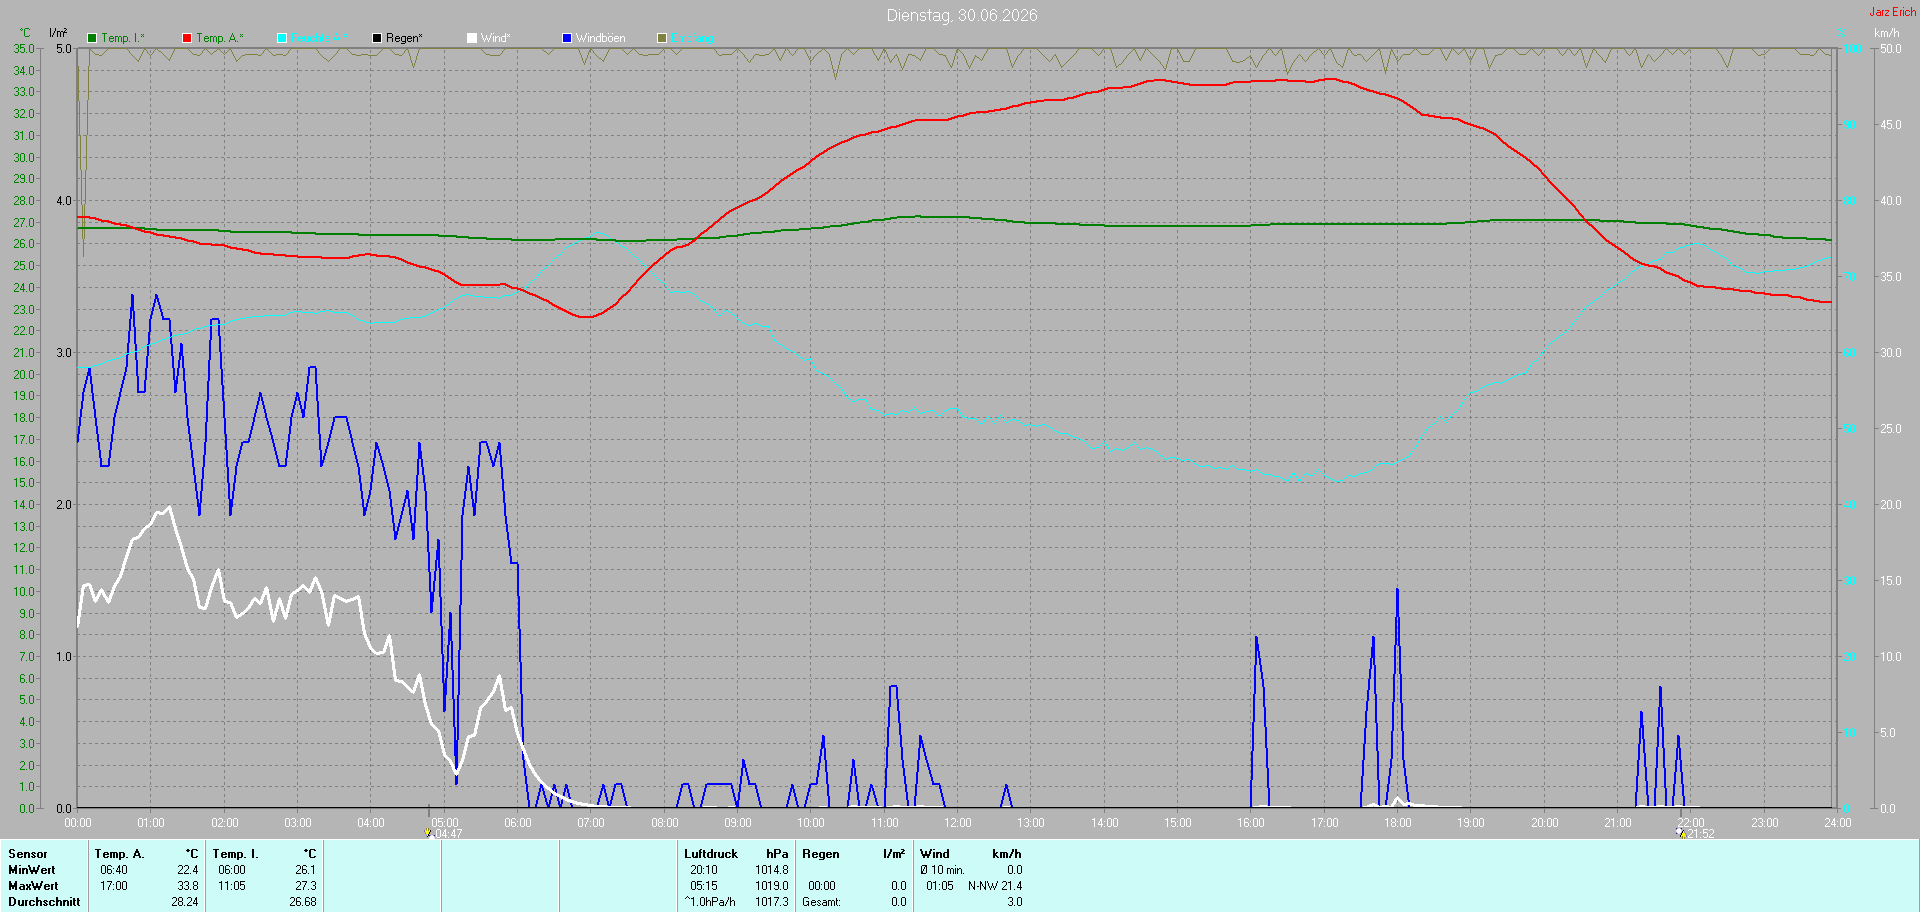
Task: Click the 'hPa' unit label
Action: click(777, 854)
